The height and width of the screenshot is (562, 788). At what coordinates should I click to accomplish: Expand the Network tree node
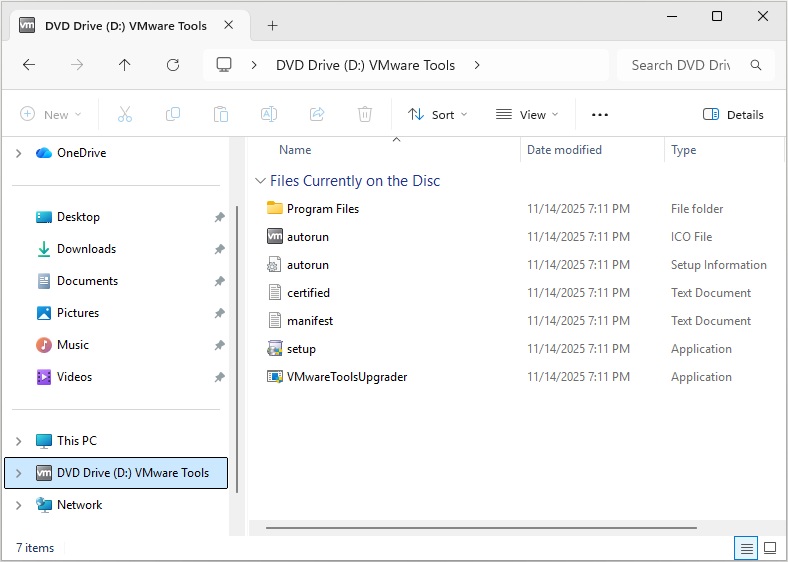[19, 505]
